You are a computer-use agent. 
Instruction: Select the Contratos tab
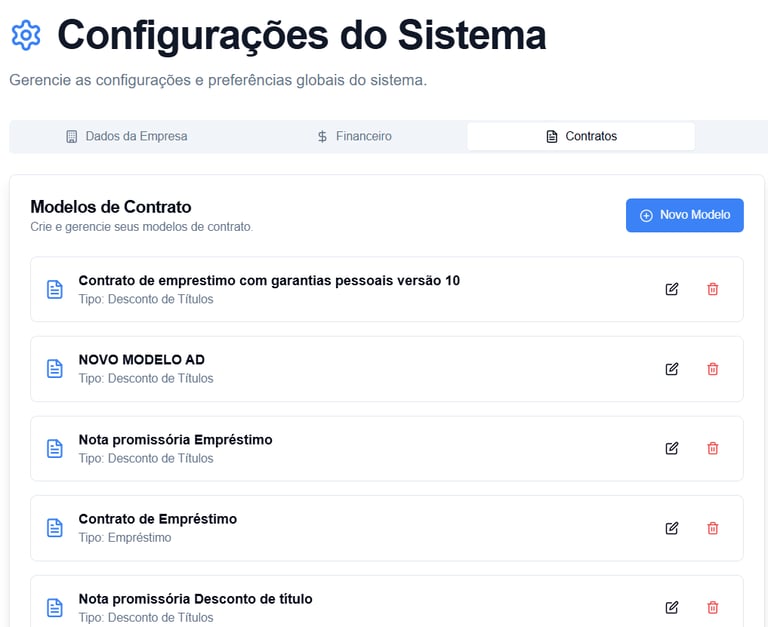coord(581,136)
